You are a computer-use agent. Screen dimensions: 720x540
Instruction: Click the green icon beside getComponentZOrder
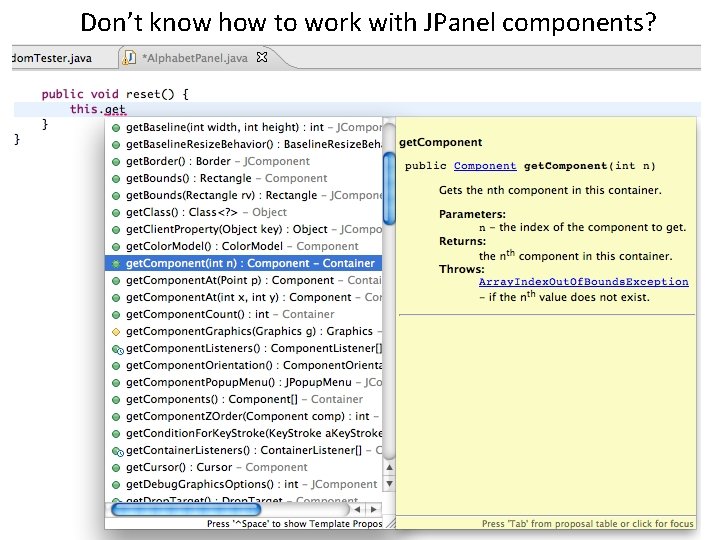click(116, 417)
